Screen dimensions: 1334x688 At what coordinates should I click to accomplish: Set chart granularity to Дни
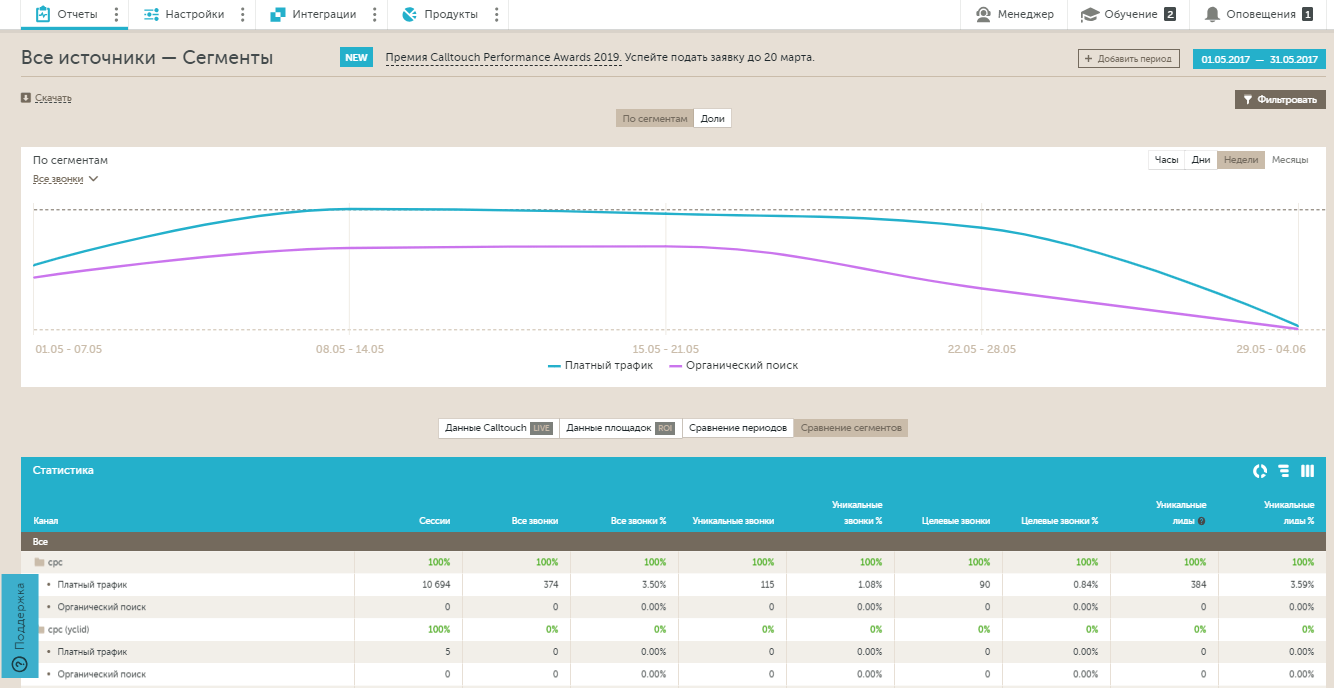click(x=1201, y=160)
